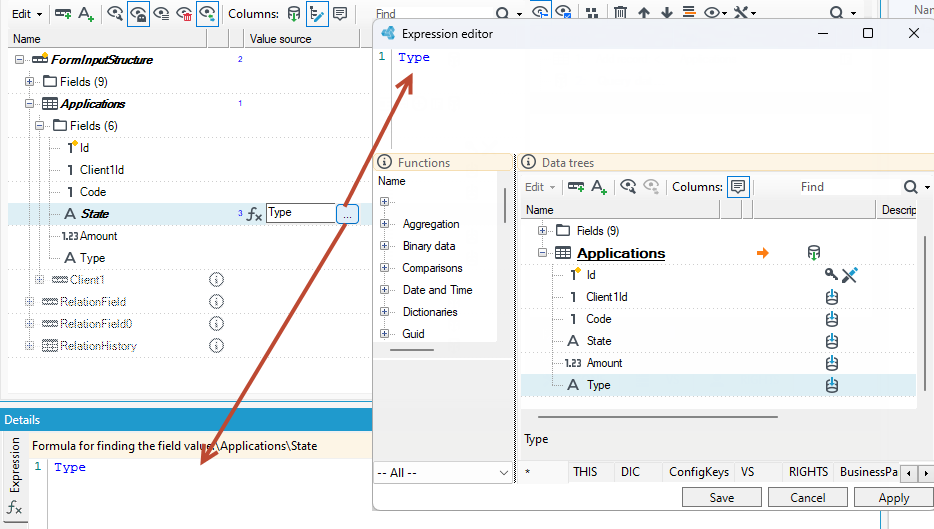The height and width of the screenshot is (529, 934).
Task: Toggle the tree edit column button
Action: tap(317, 14)
